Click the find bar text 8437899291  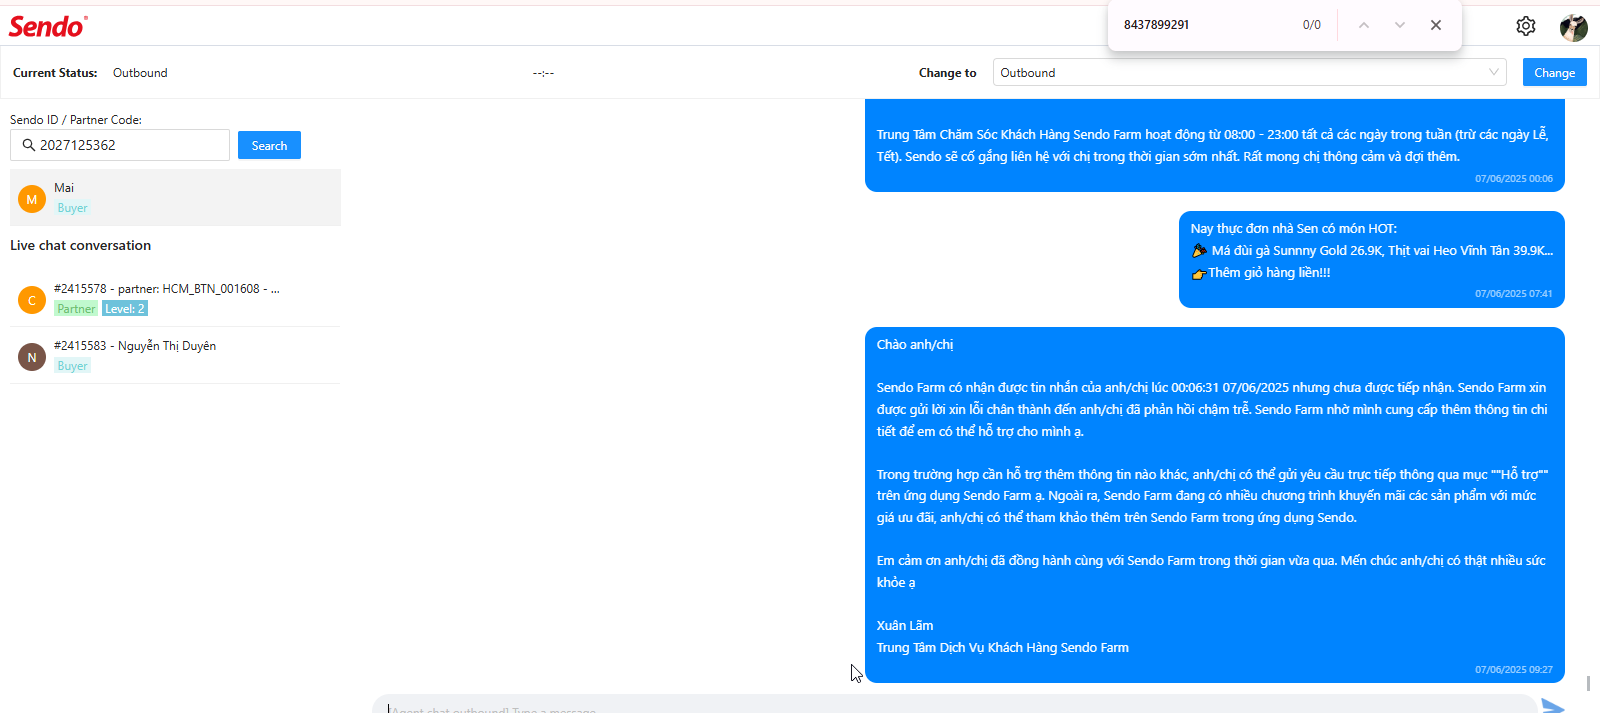click(x=1156, y=25)
